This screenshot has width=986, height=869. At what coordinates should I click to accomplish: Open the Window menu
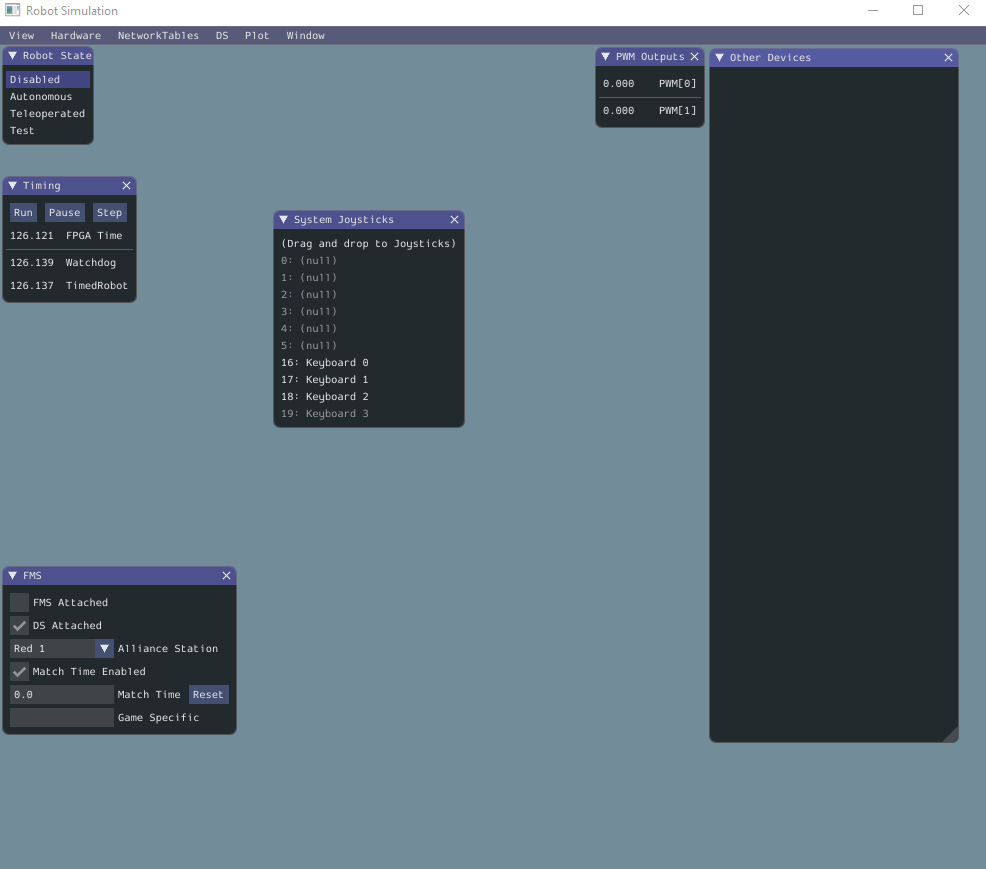[306, 35]
